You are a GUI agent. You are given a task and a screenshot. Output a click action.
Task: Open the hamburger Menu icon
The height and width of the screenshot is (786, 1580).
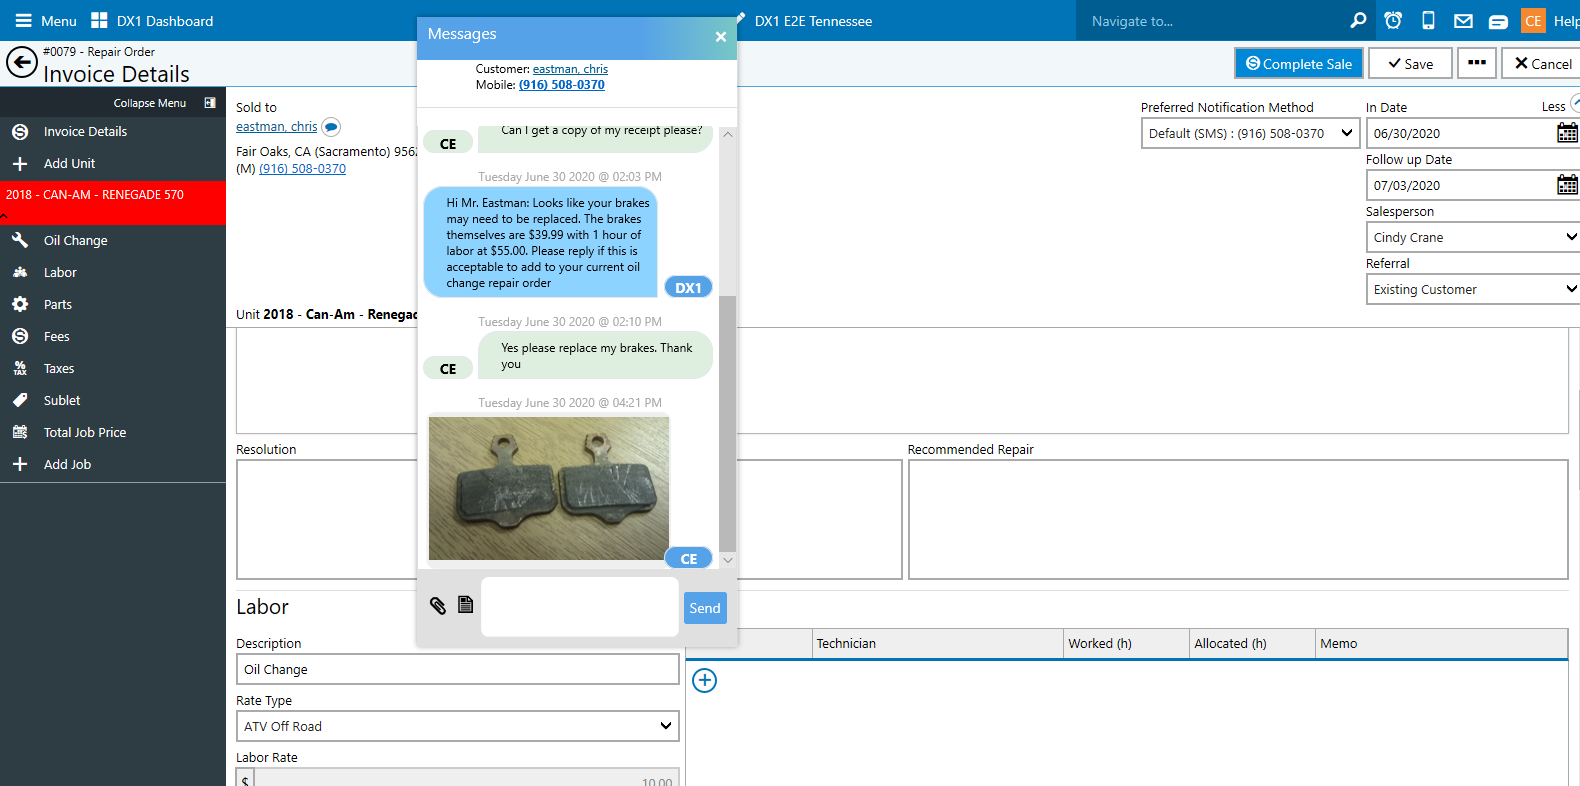(23, 21)
